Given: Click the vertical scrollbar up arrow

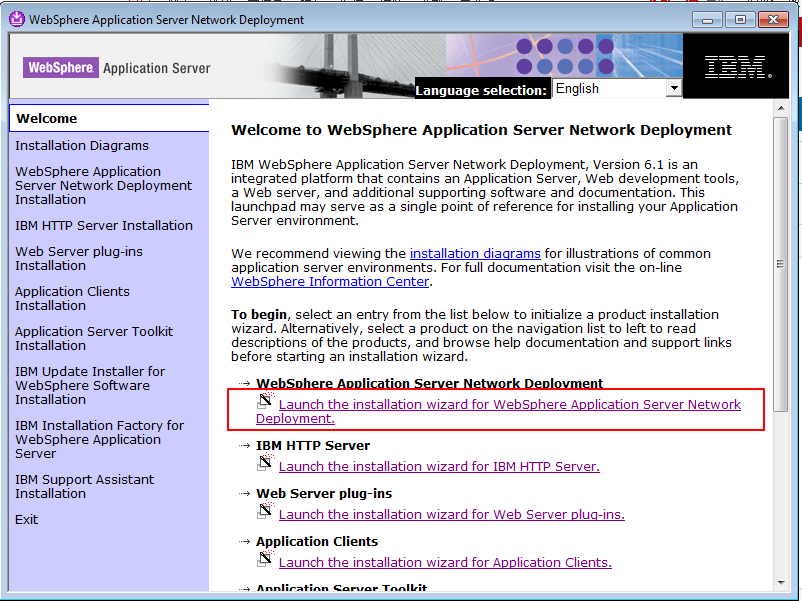Looking at the screenshot, I should click(x=781, y=108).
